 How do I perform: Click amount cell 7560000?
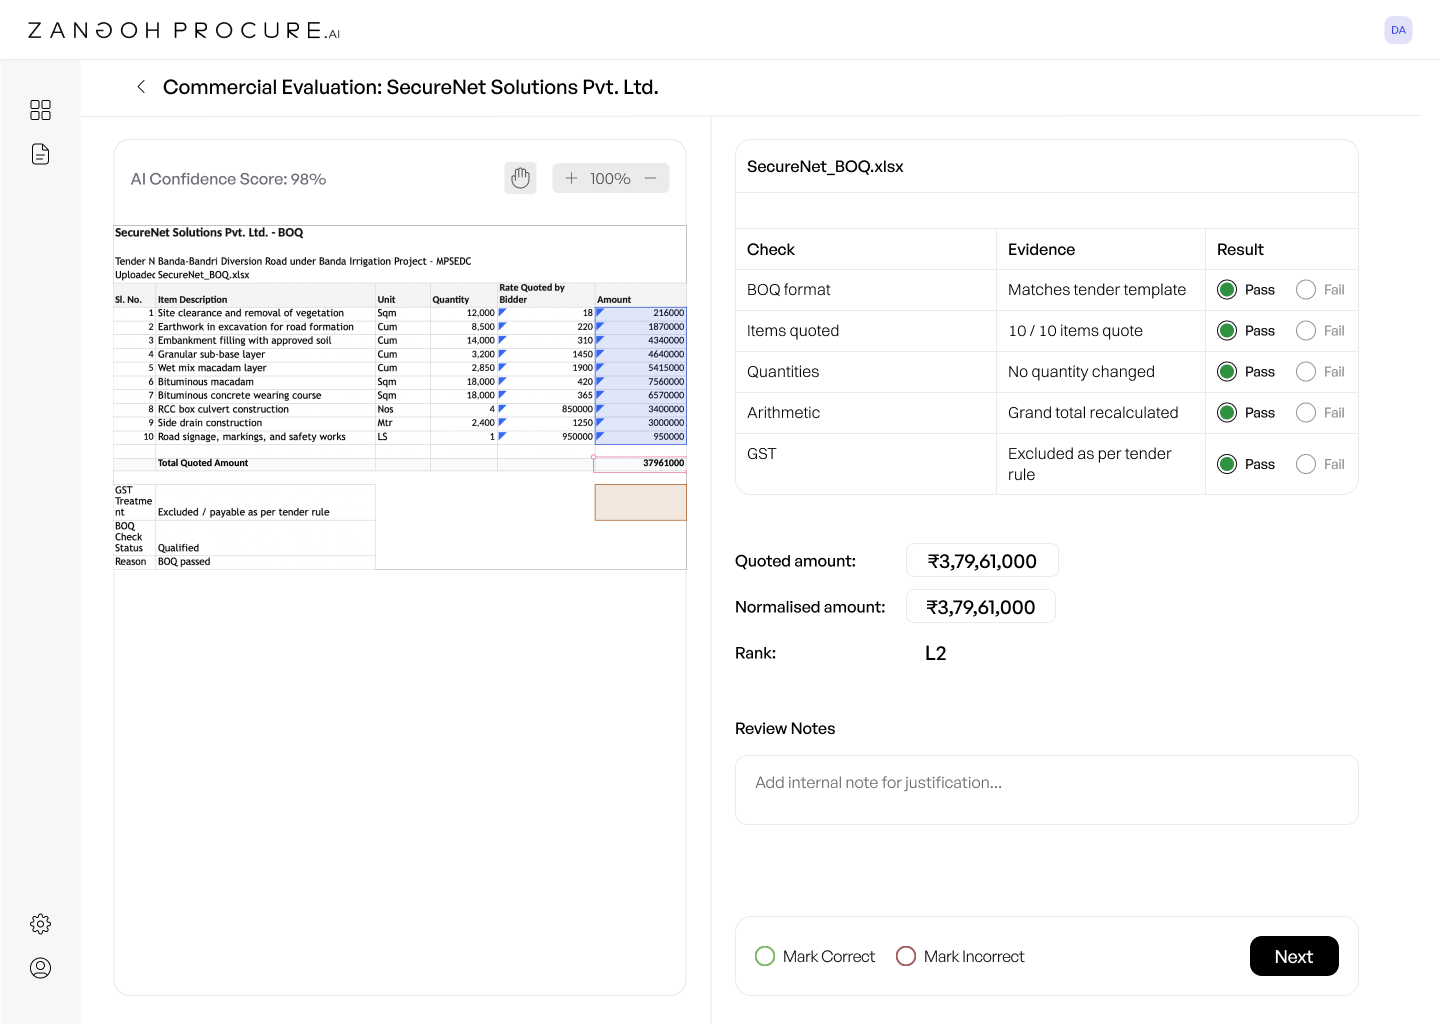tap(641, 382)
